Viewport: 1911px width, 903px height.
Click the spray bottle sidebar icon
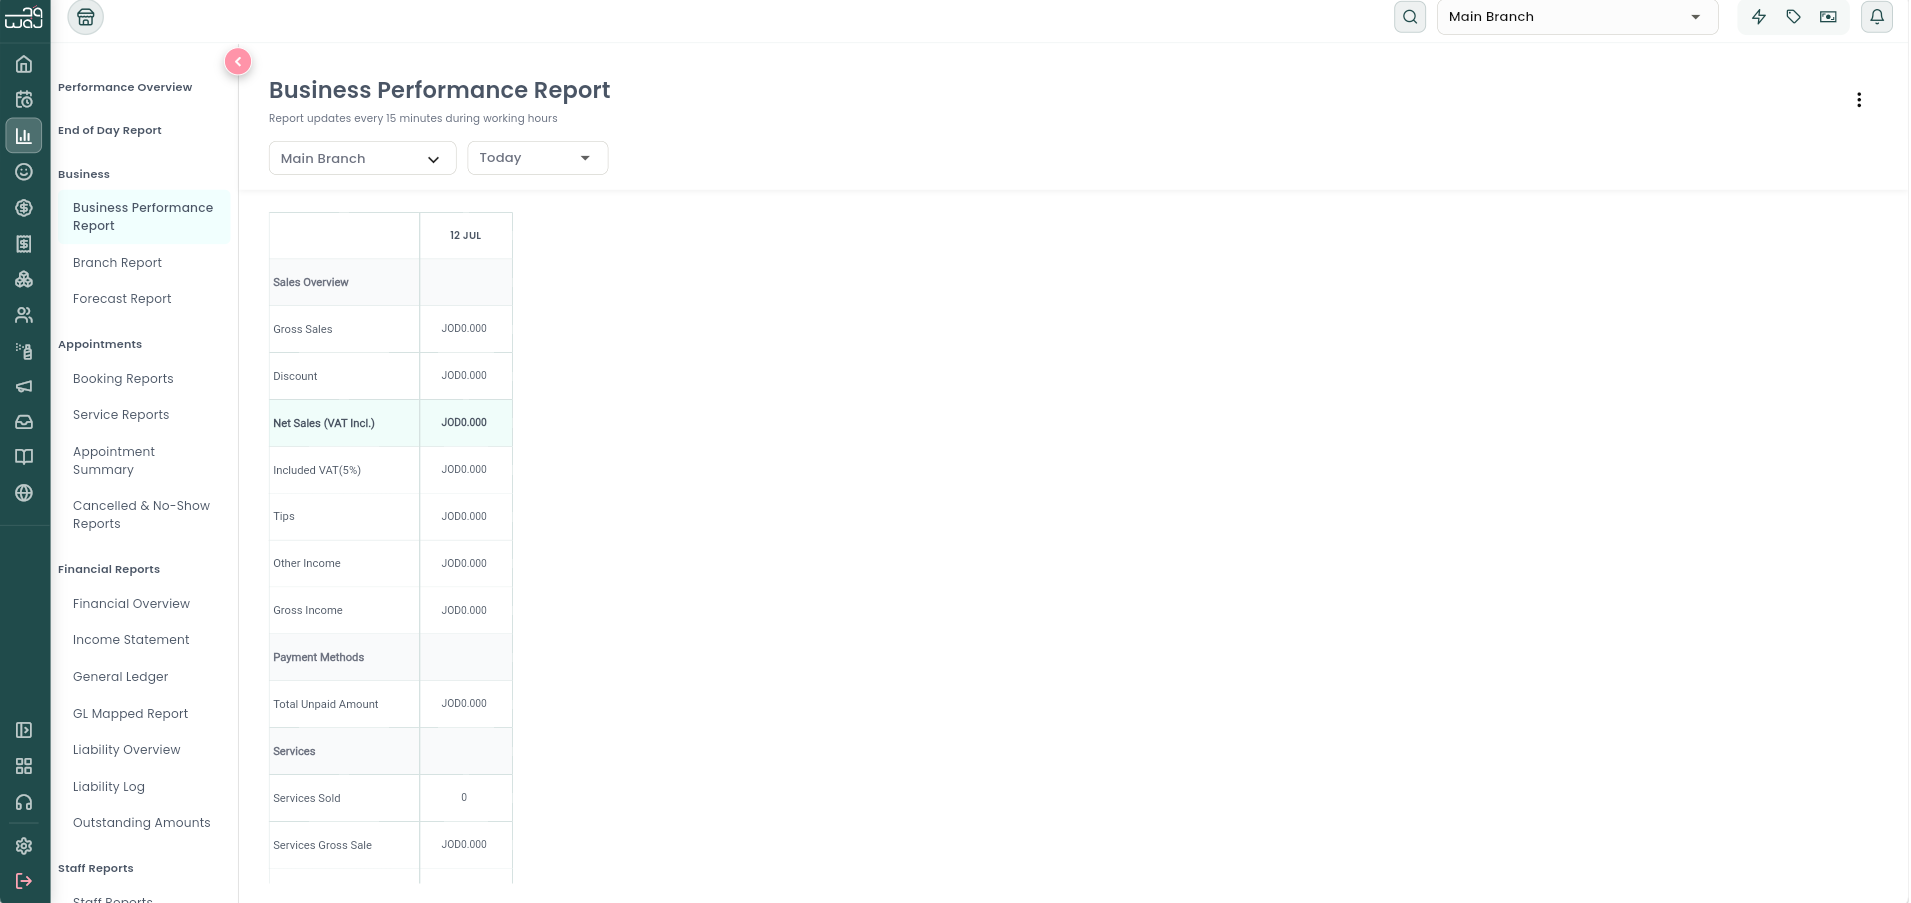coord(24,351)
